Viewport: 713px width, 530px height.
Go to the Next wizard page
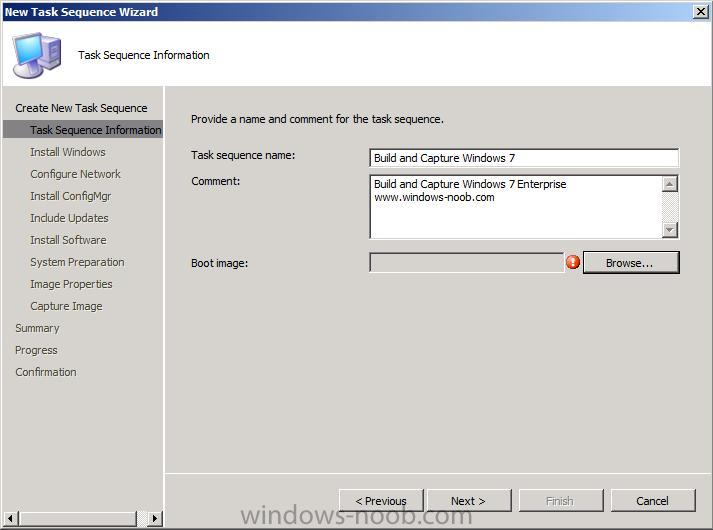pos(469,500)
